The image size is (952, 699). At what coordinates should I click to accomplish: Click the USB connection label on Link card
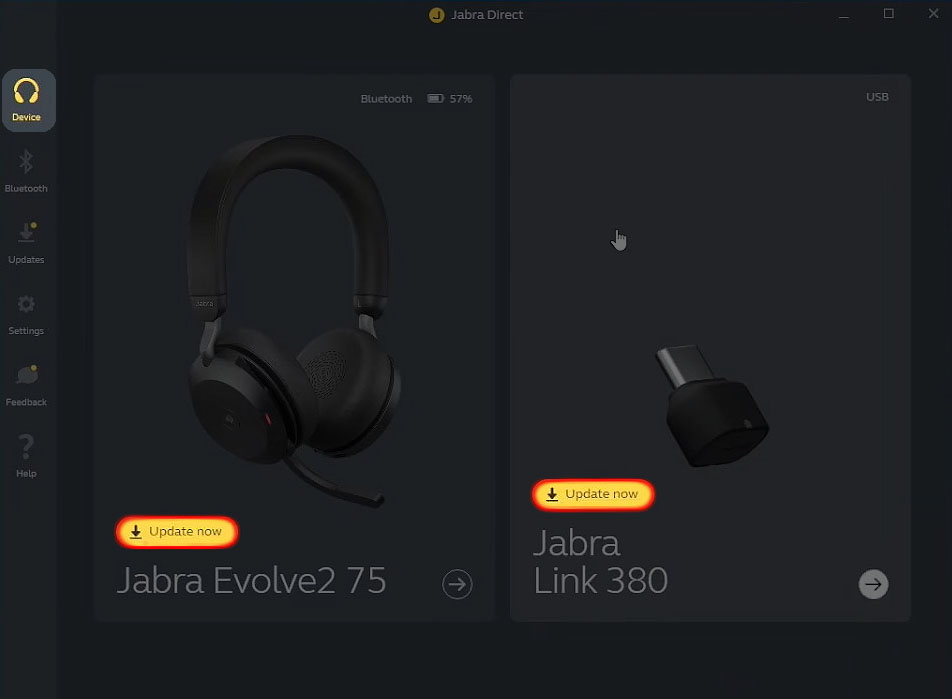[877, 97]
